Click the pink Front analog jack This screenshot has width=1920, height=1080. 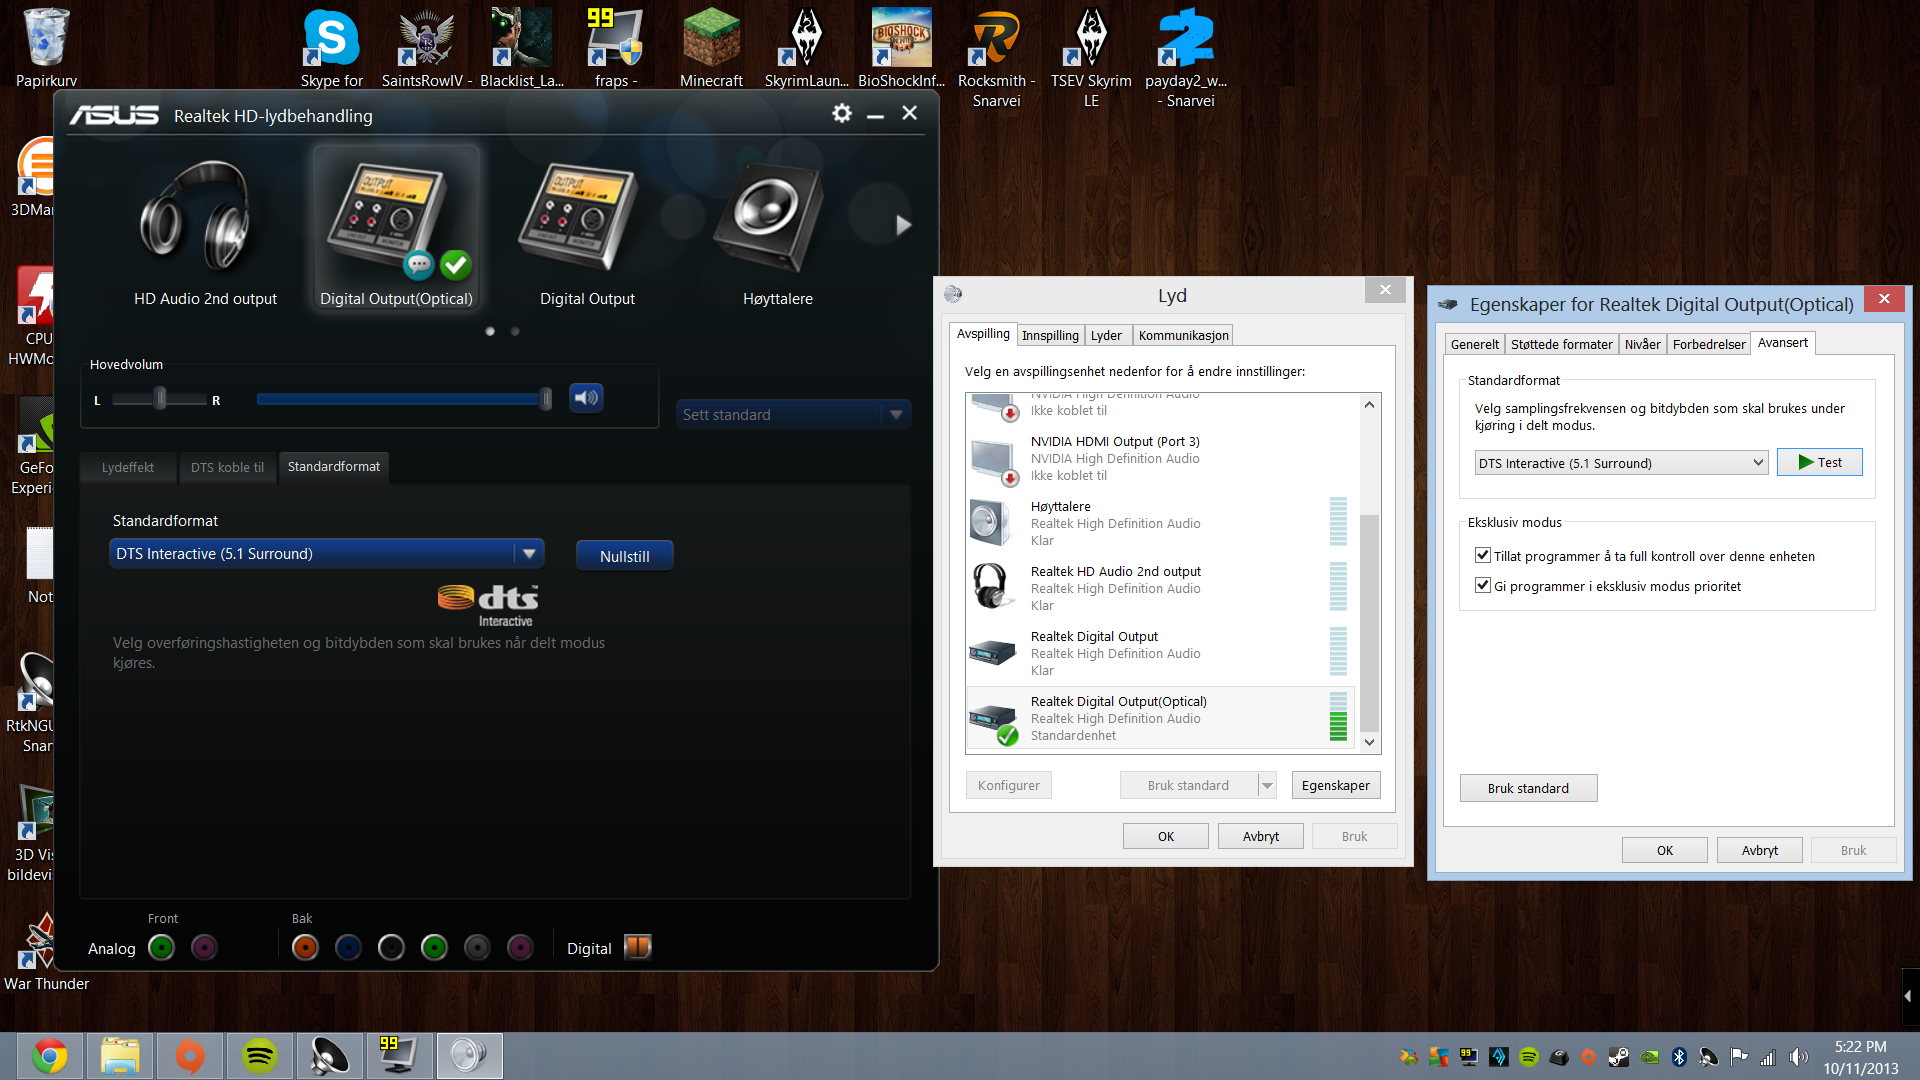[204, 947]
